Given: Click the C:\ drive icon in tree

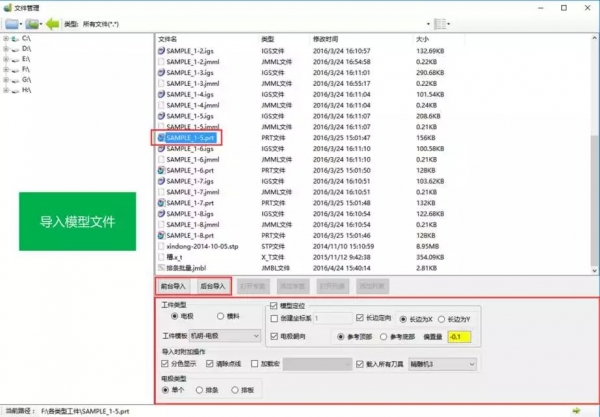Looking at the screenshot, I should [15, 39].
